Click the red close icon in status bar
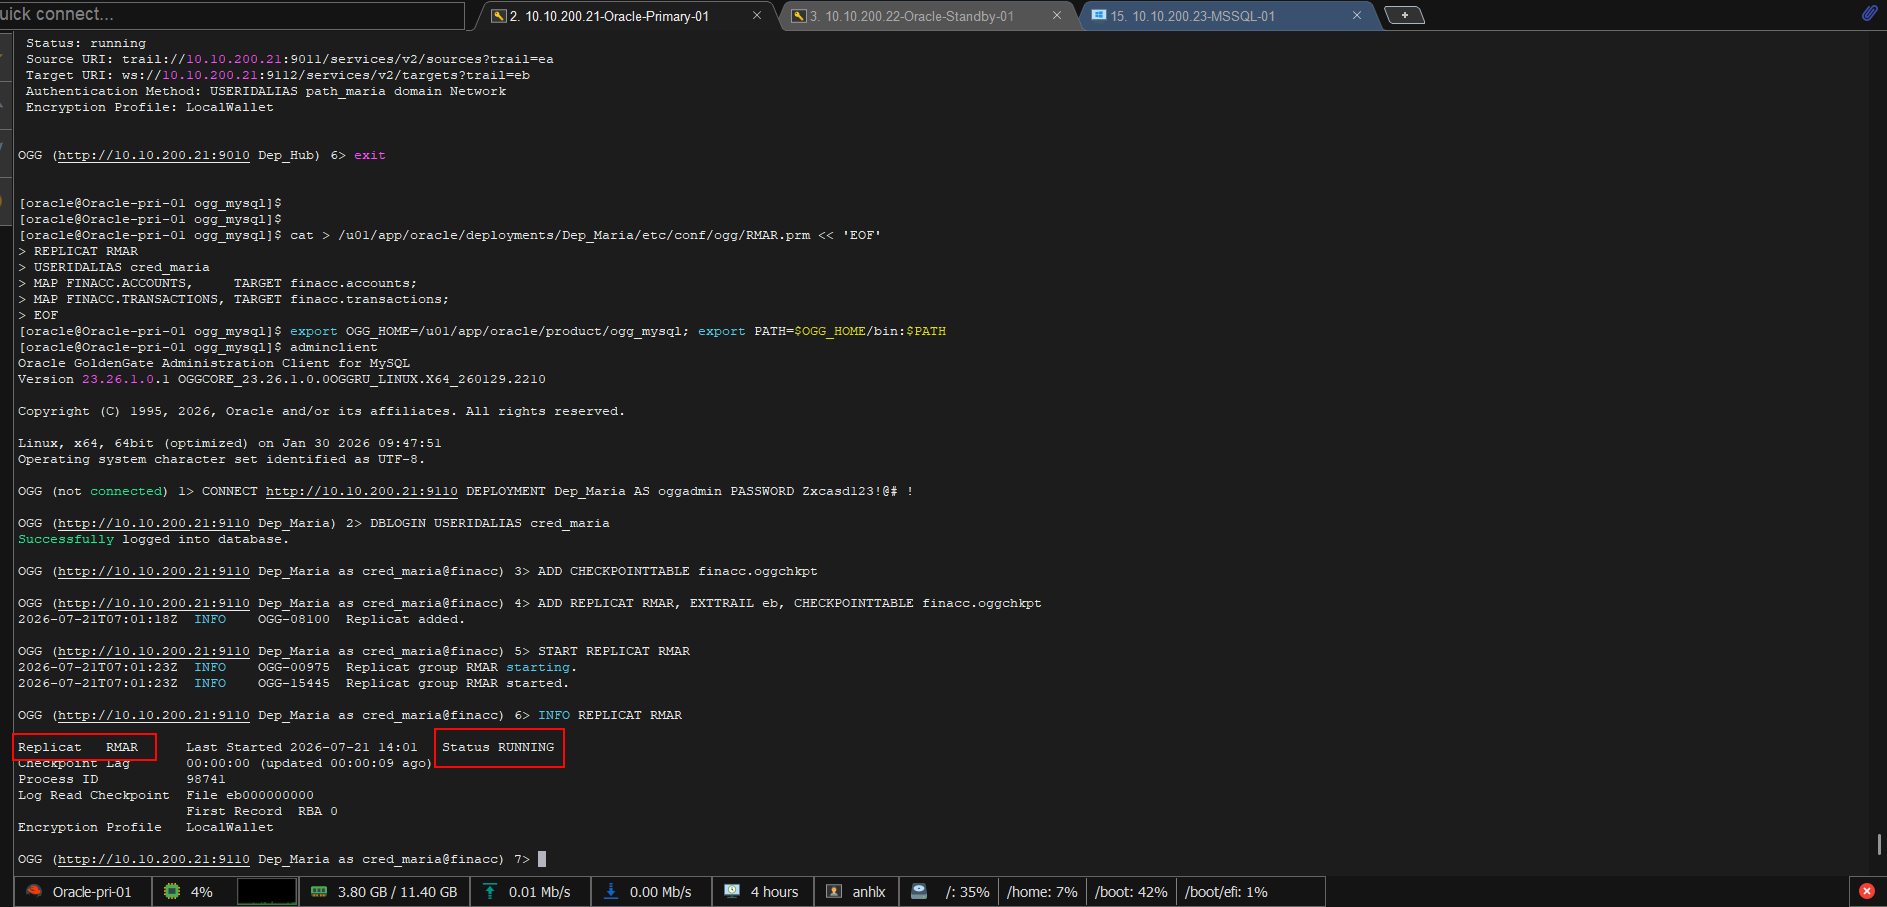Image resolution: width=1887 pixels, height=907 pixels. (x=1867, y=891)
